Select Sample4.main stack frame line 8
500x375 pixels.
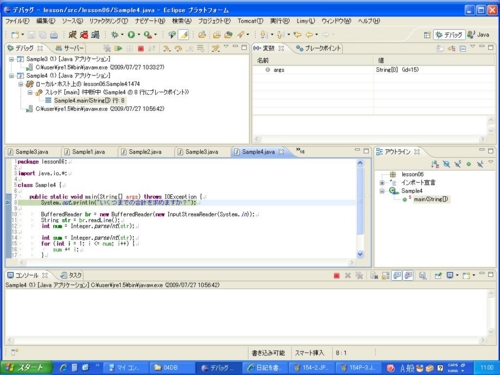(x=89, y=101)
